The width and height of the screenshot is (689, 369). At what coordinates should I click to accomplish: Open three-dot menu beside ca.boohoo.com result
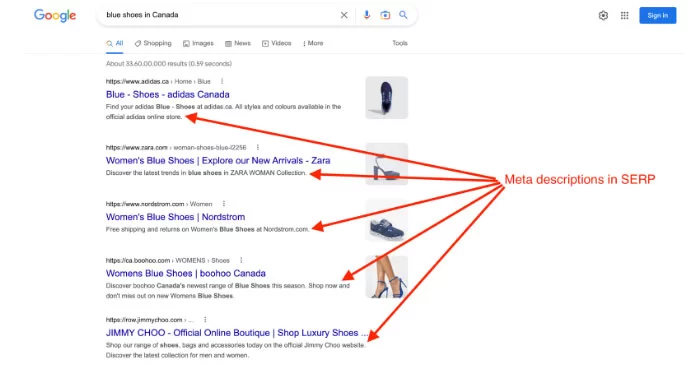point(241,260)
